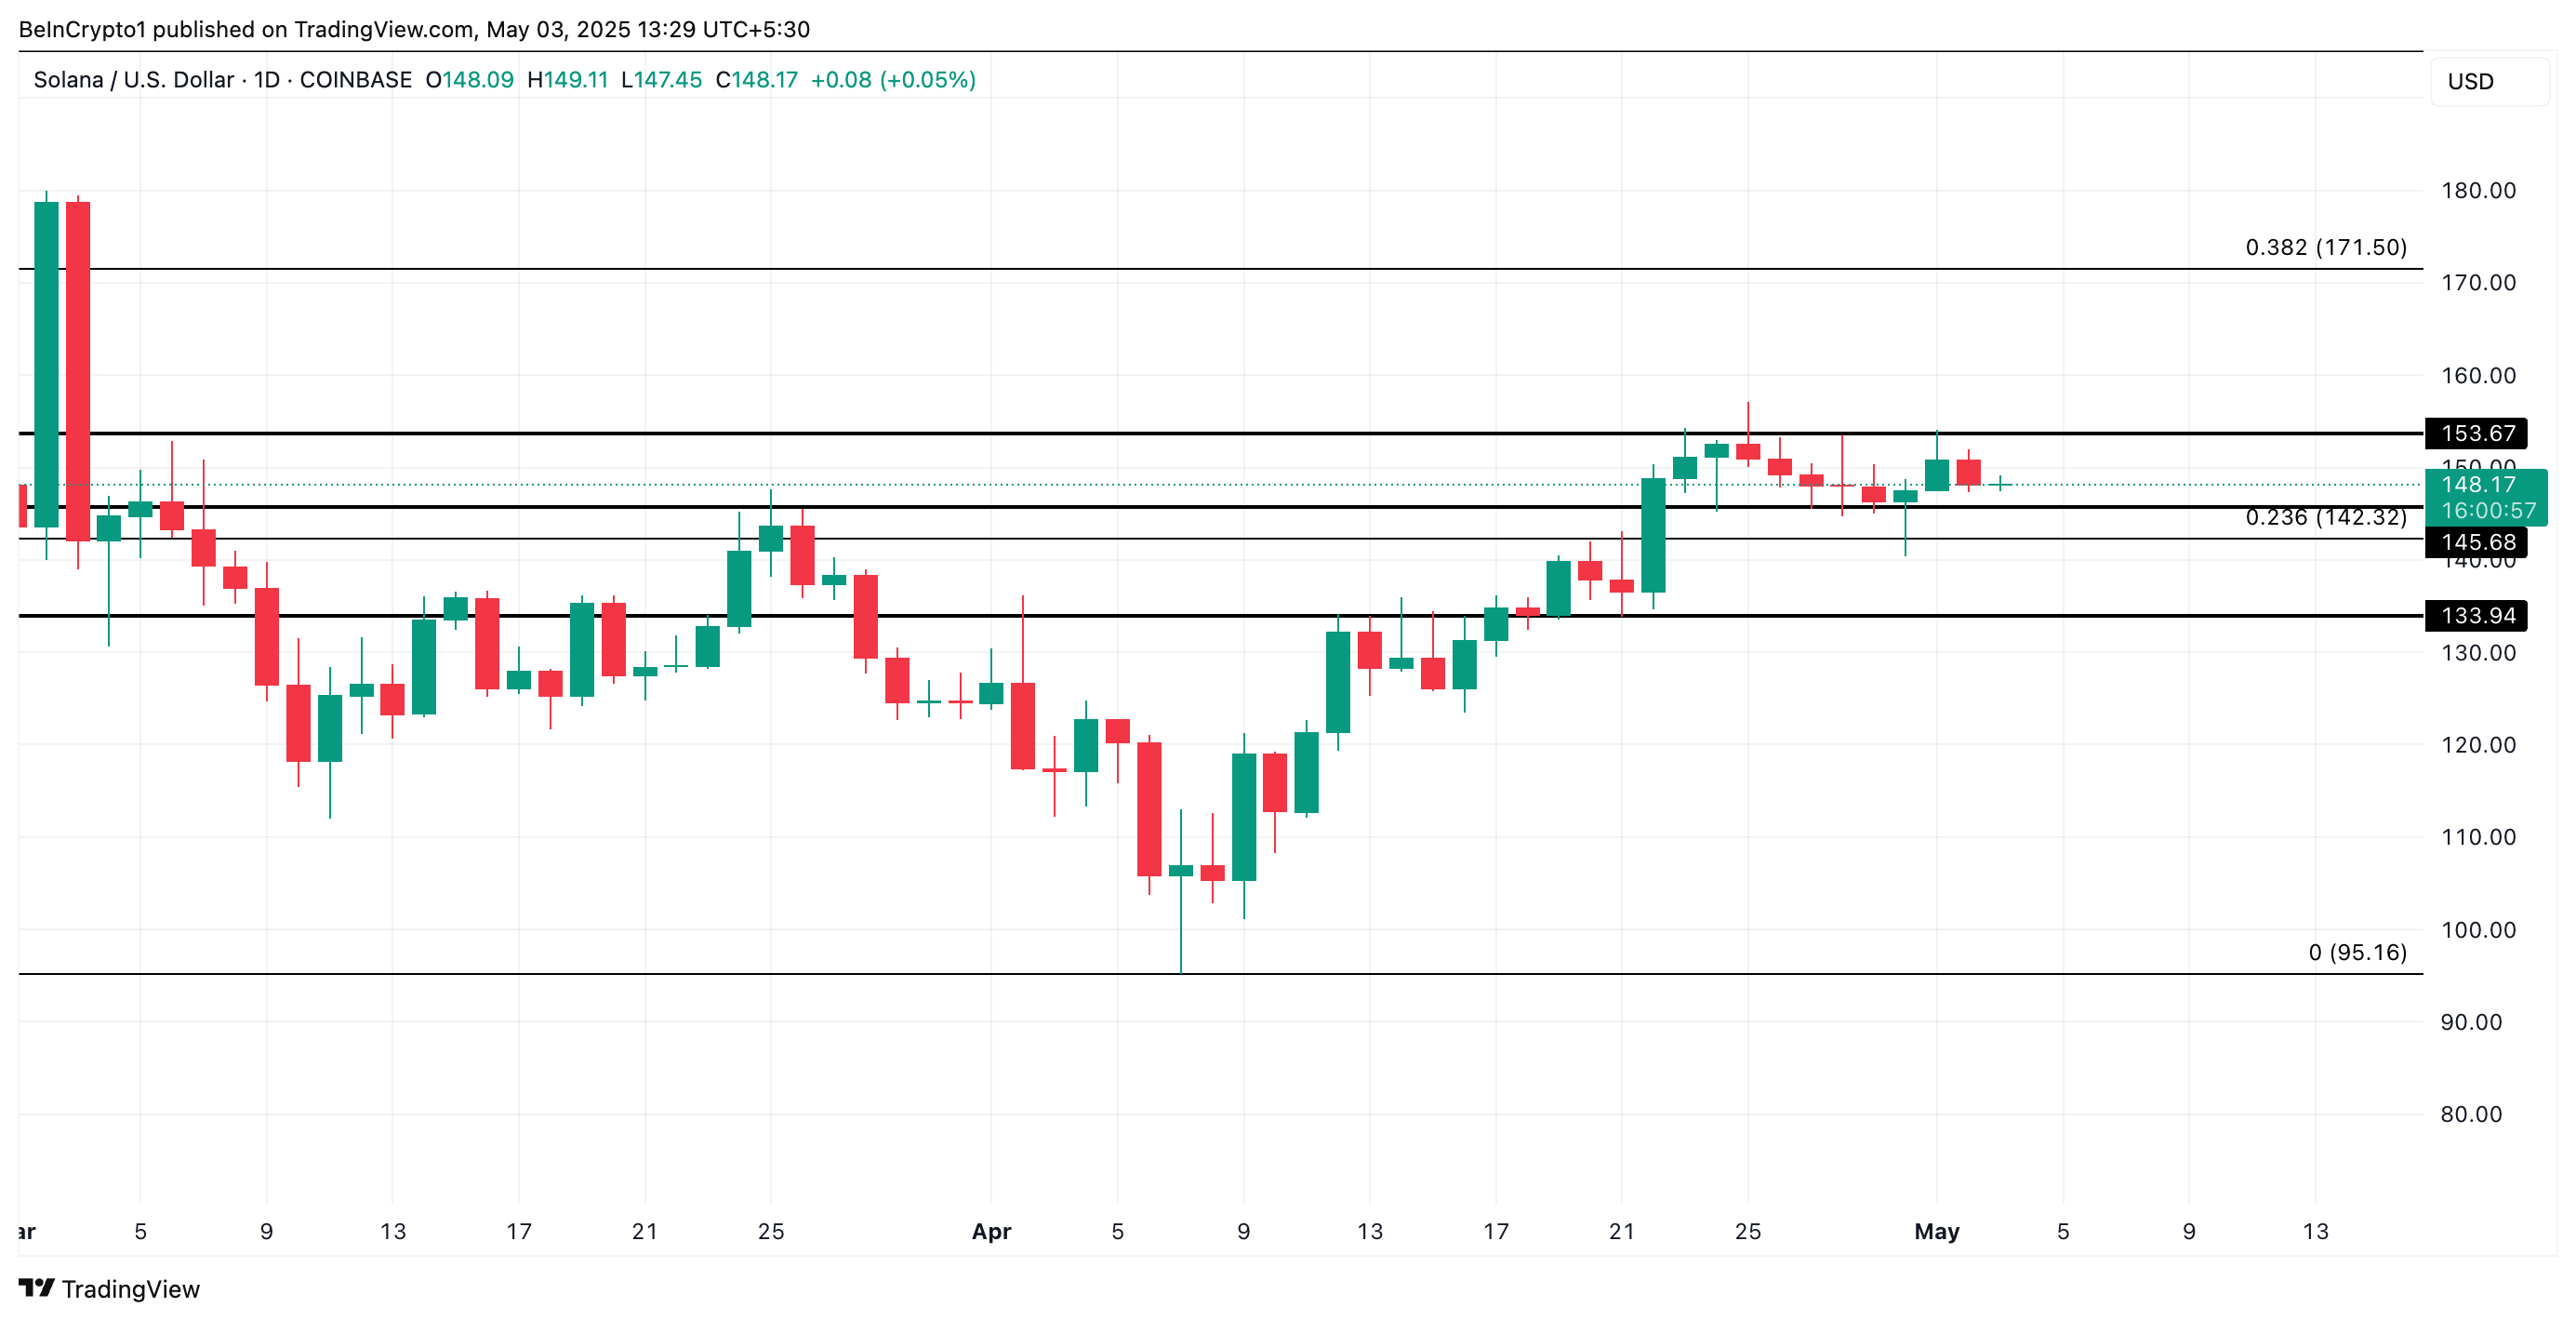Click the +0.08 (+0.05%) change value
The width and height of the screenshot is (2576, 1321).
click(x=893, y=80)
